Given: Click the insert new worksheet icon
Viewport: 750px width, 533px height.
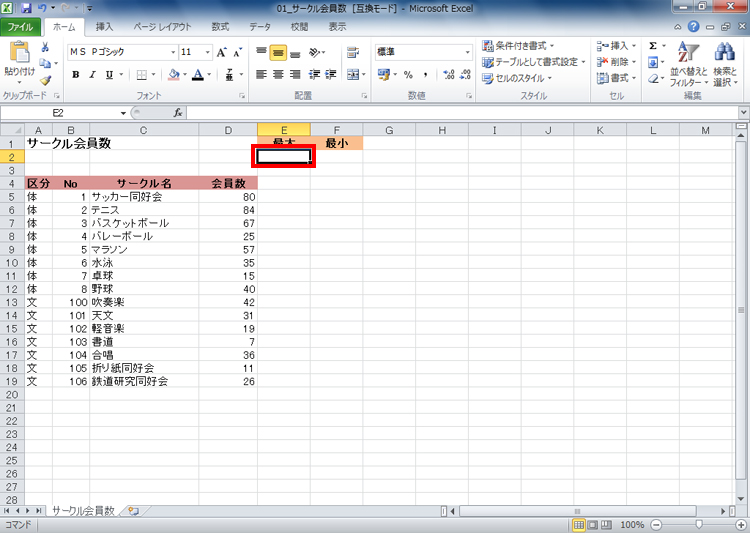Looking at the screenshot, I should click(133, 511).
